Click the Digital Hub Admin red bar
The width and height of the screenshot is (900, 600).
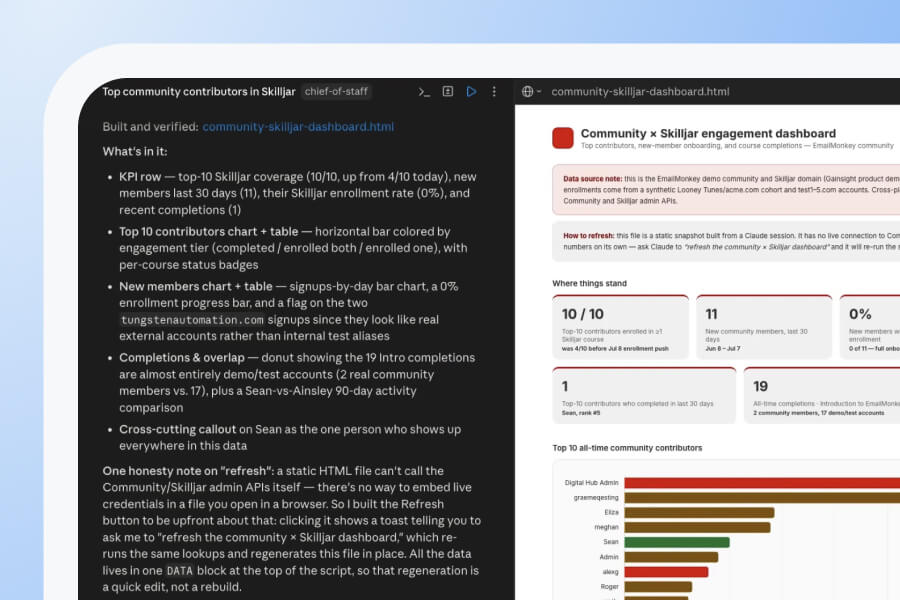coord(762,483)
